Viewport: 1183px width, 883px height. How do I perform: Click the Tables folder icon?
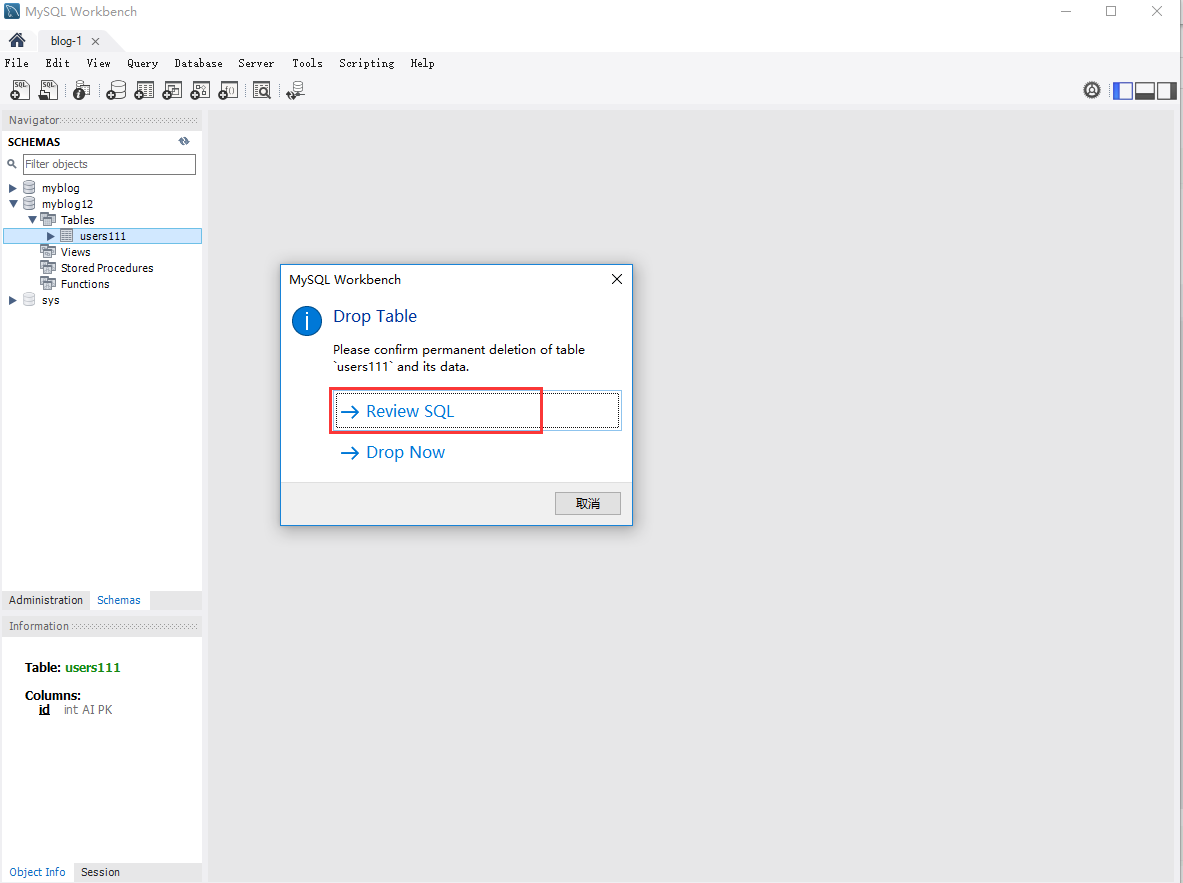point(48,219)
